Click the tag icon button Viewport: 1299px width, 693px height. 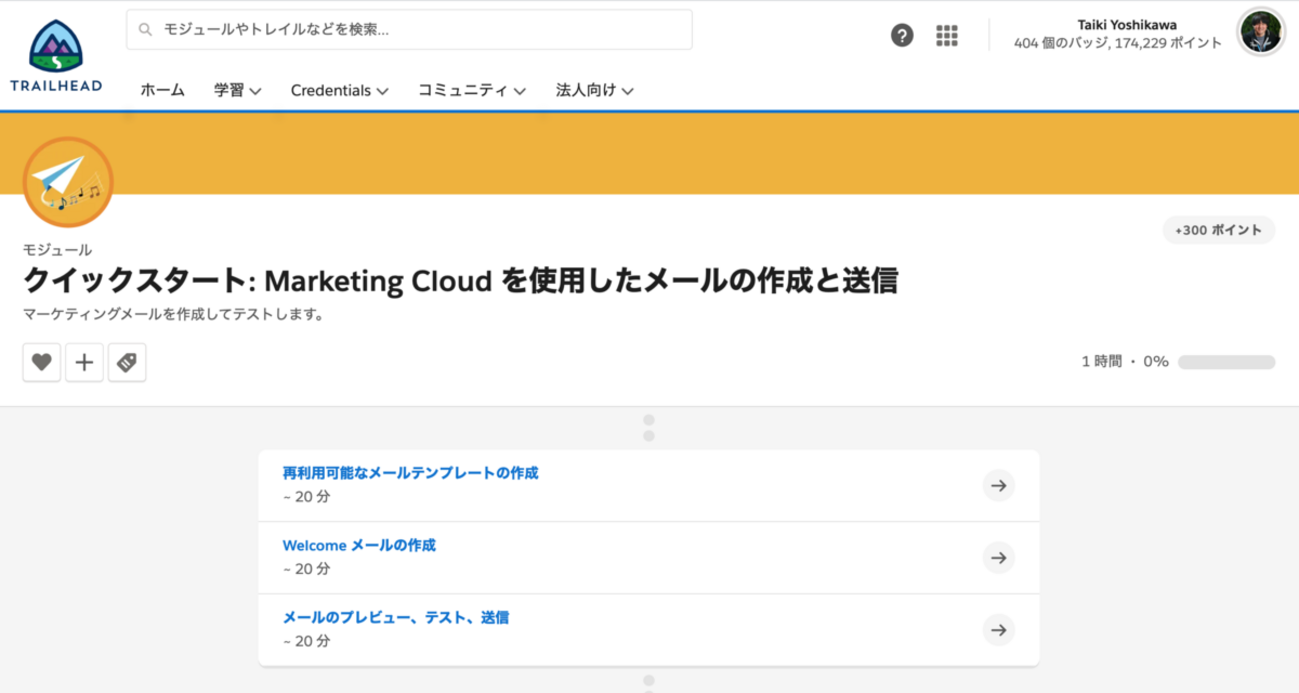pyautogui.click(x=127, y=363)
